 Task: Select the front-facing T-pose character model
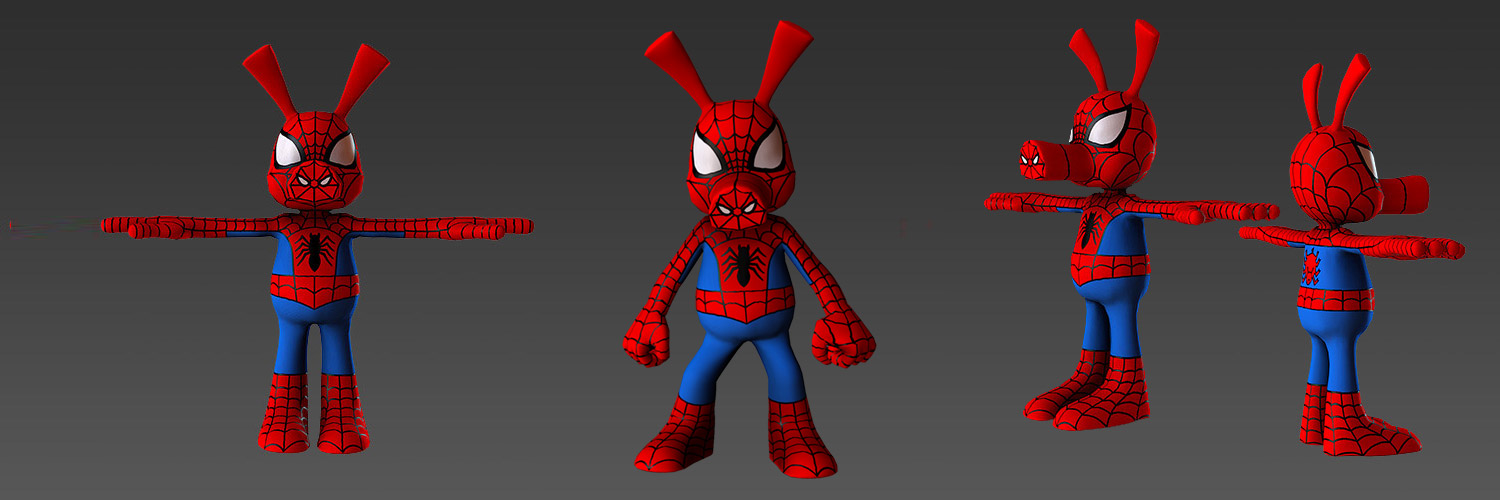[x=318, y=250]
